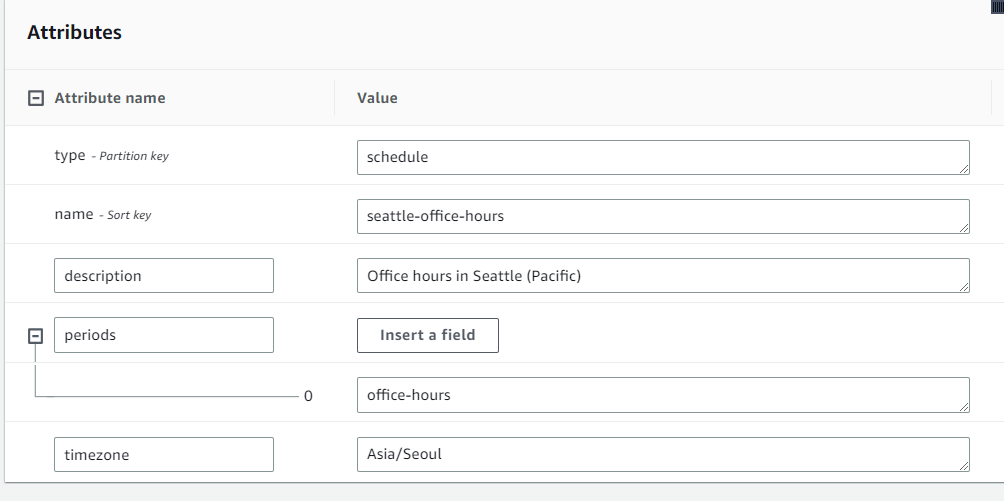Click the "seattle-office-hours" sort key value field
The width and height of the screenshot is (1004, 501).
click(x=660, y=216)
